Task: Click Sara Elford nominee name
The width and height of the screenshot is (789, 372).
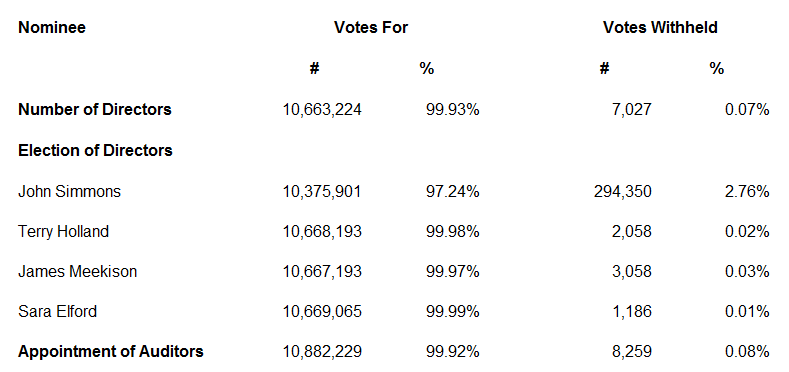Action: coord(57,312)
